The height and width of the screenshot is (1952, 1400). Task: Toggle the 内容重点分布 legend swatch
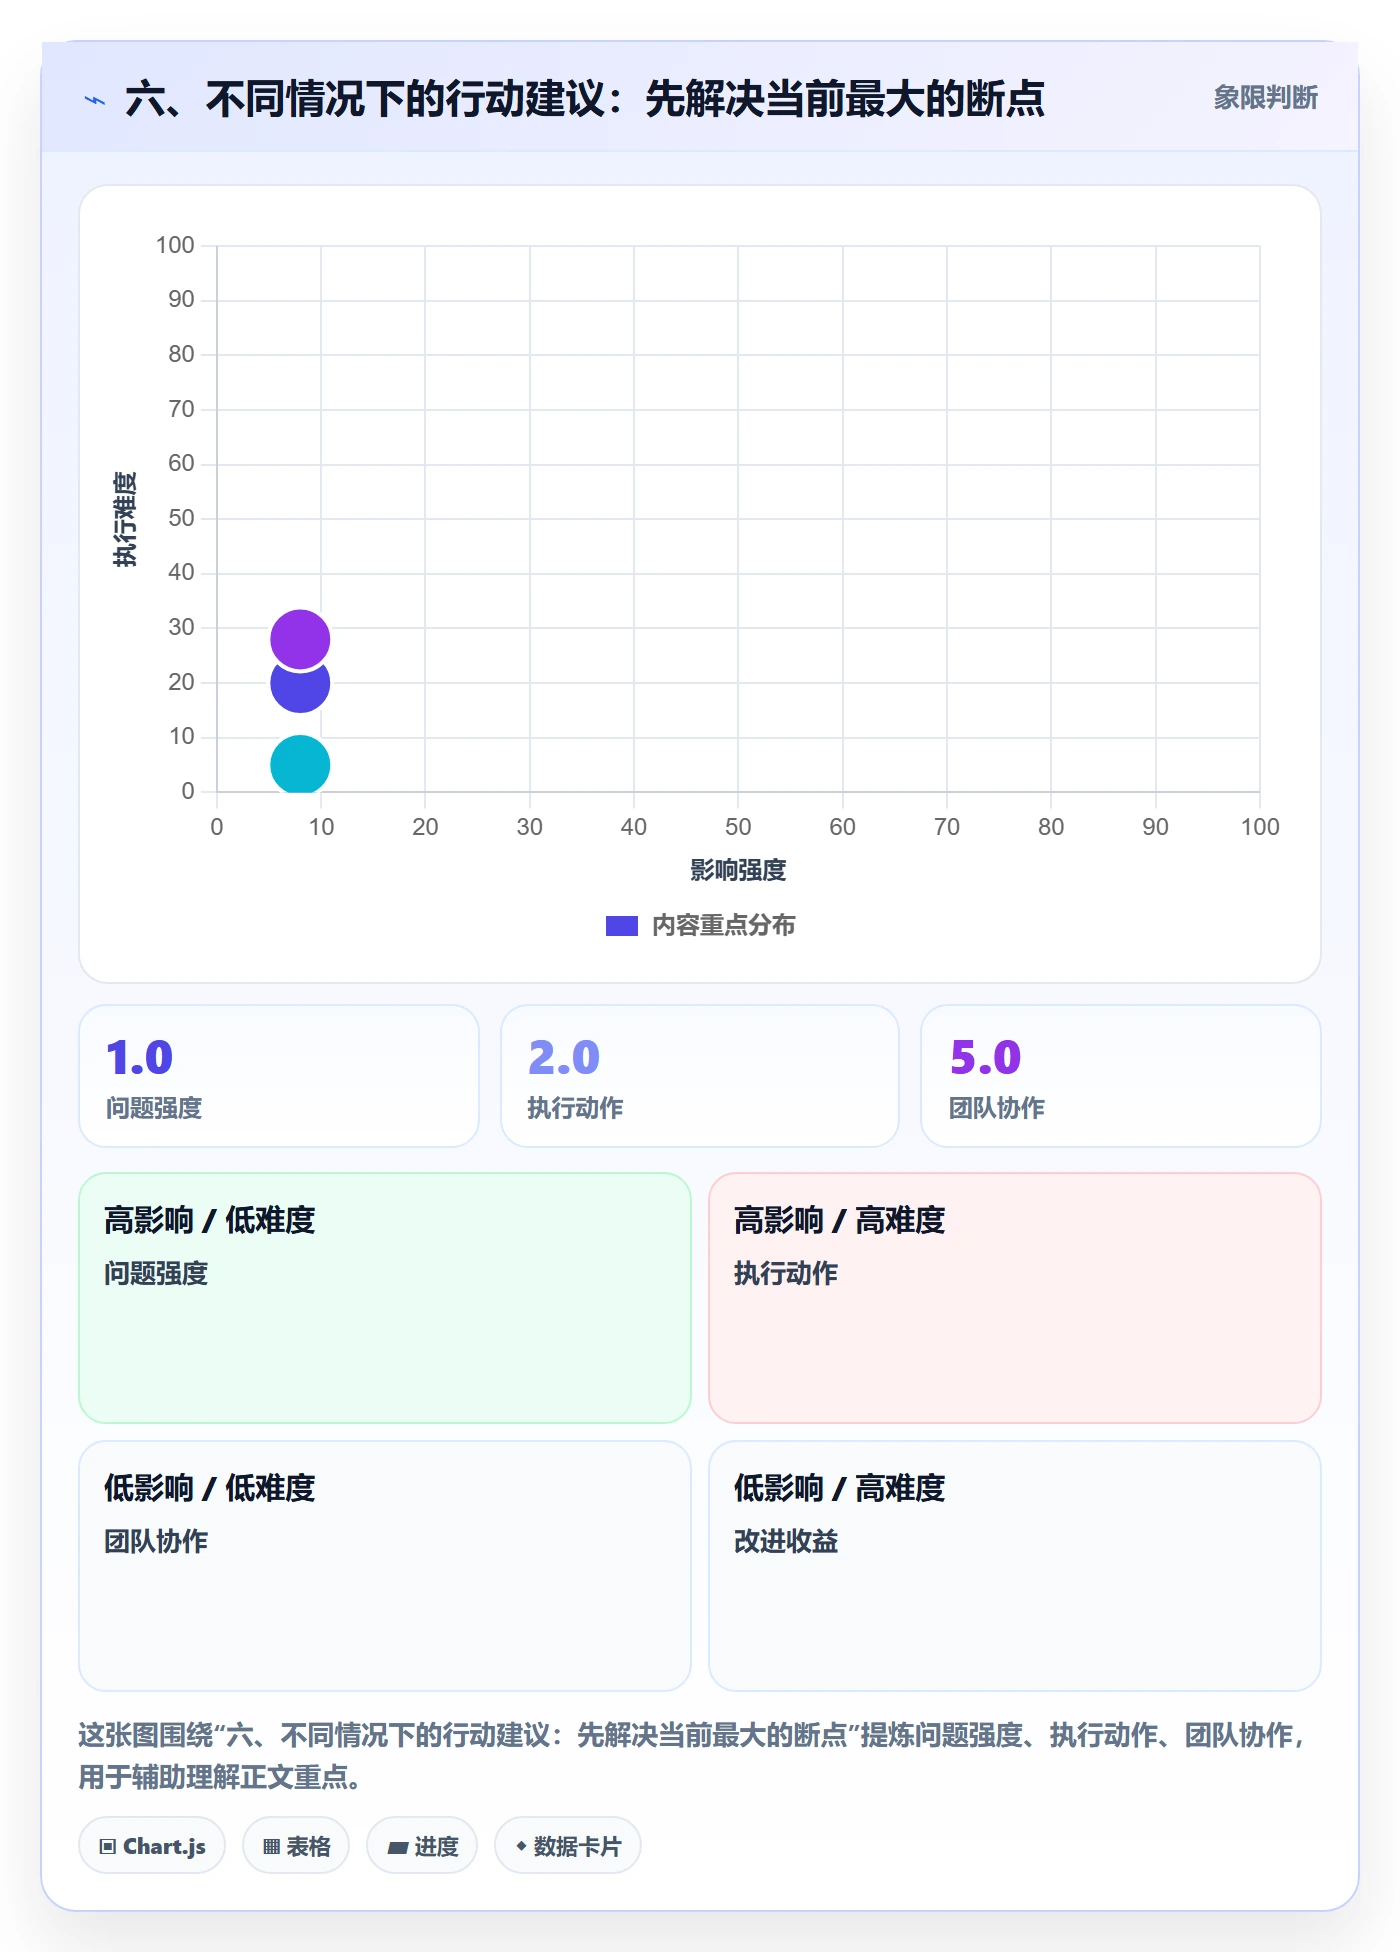[x=622, y=926]
